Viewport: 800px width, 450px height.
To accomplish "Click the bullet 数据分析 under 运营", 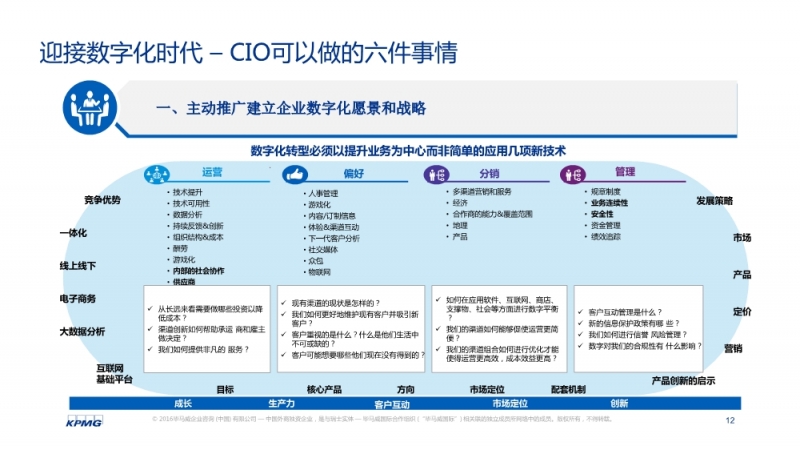I will pyautogui.click(x=187, y=215).
